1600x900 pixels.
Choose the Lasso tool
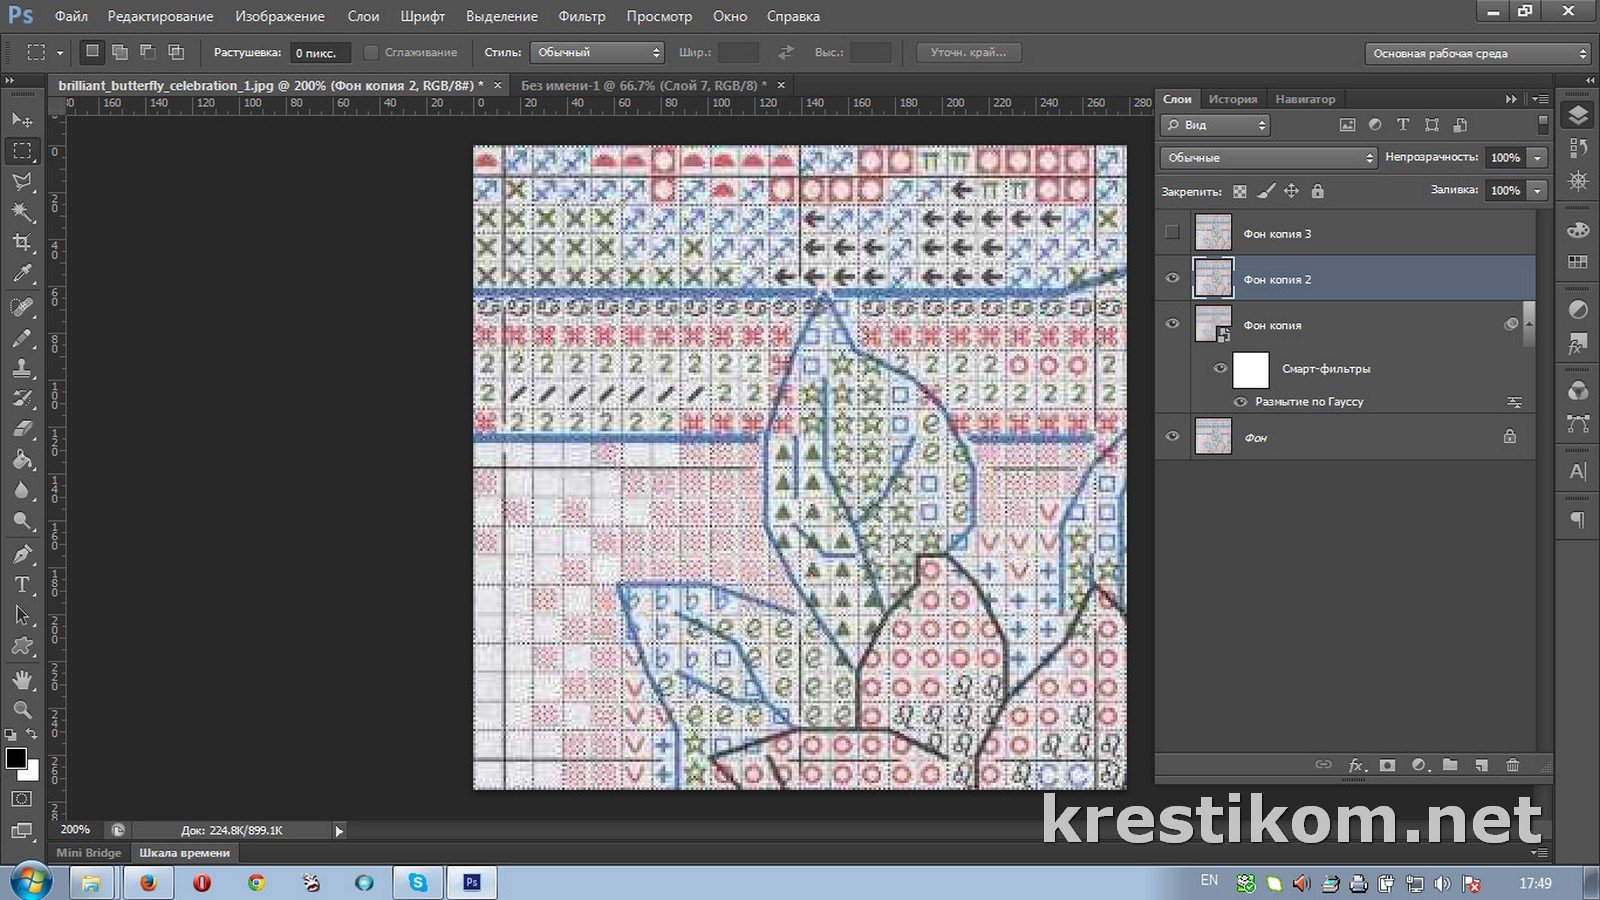coord(22,181)
